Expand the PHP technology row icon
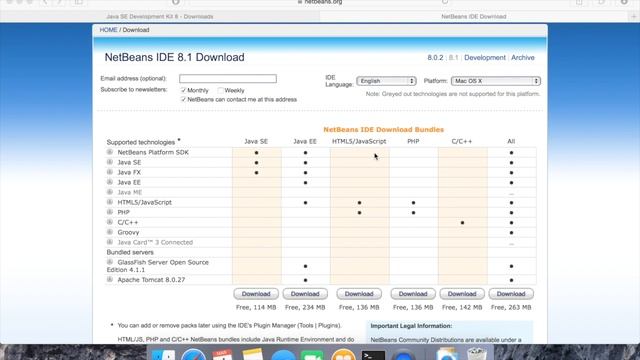The height and width of the screenshot is (360, 640). tap(109, 212)
